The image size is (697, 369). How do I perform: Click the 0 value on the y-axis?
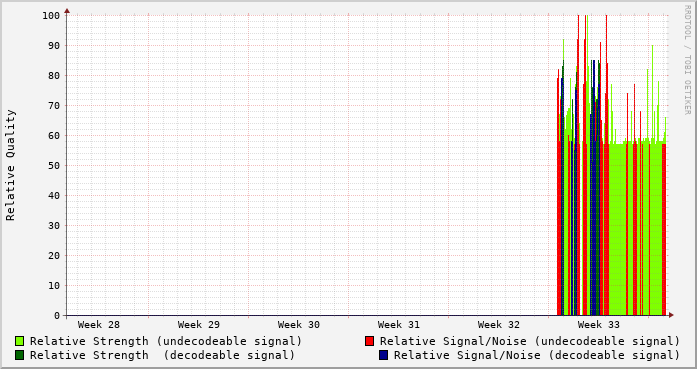click(57, 316)
